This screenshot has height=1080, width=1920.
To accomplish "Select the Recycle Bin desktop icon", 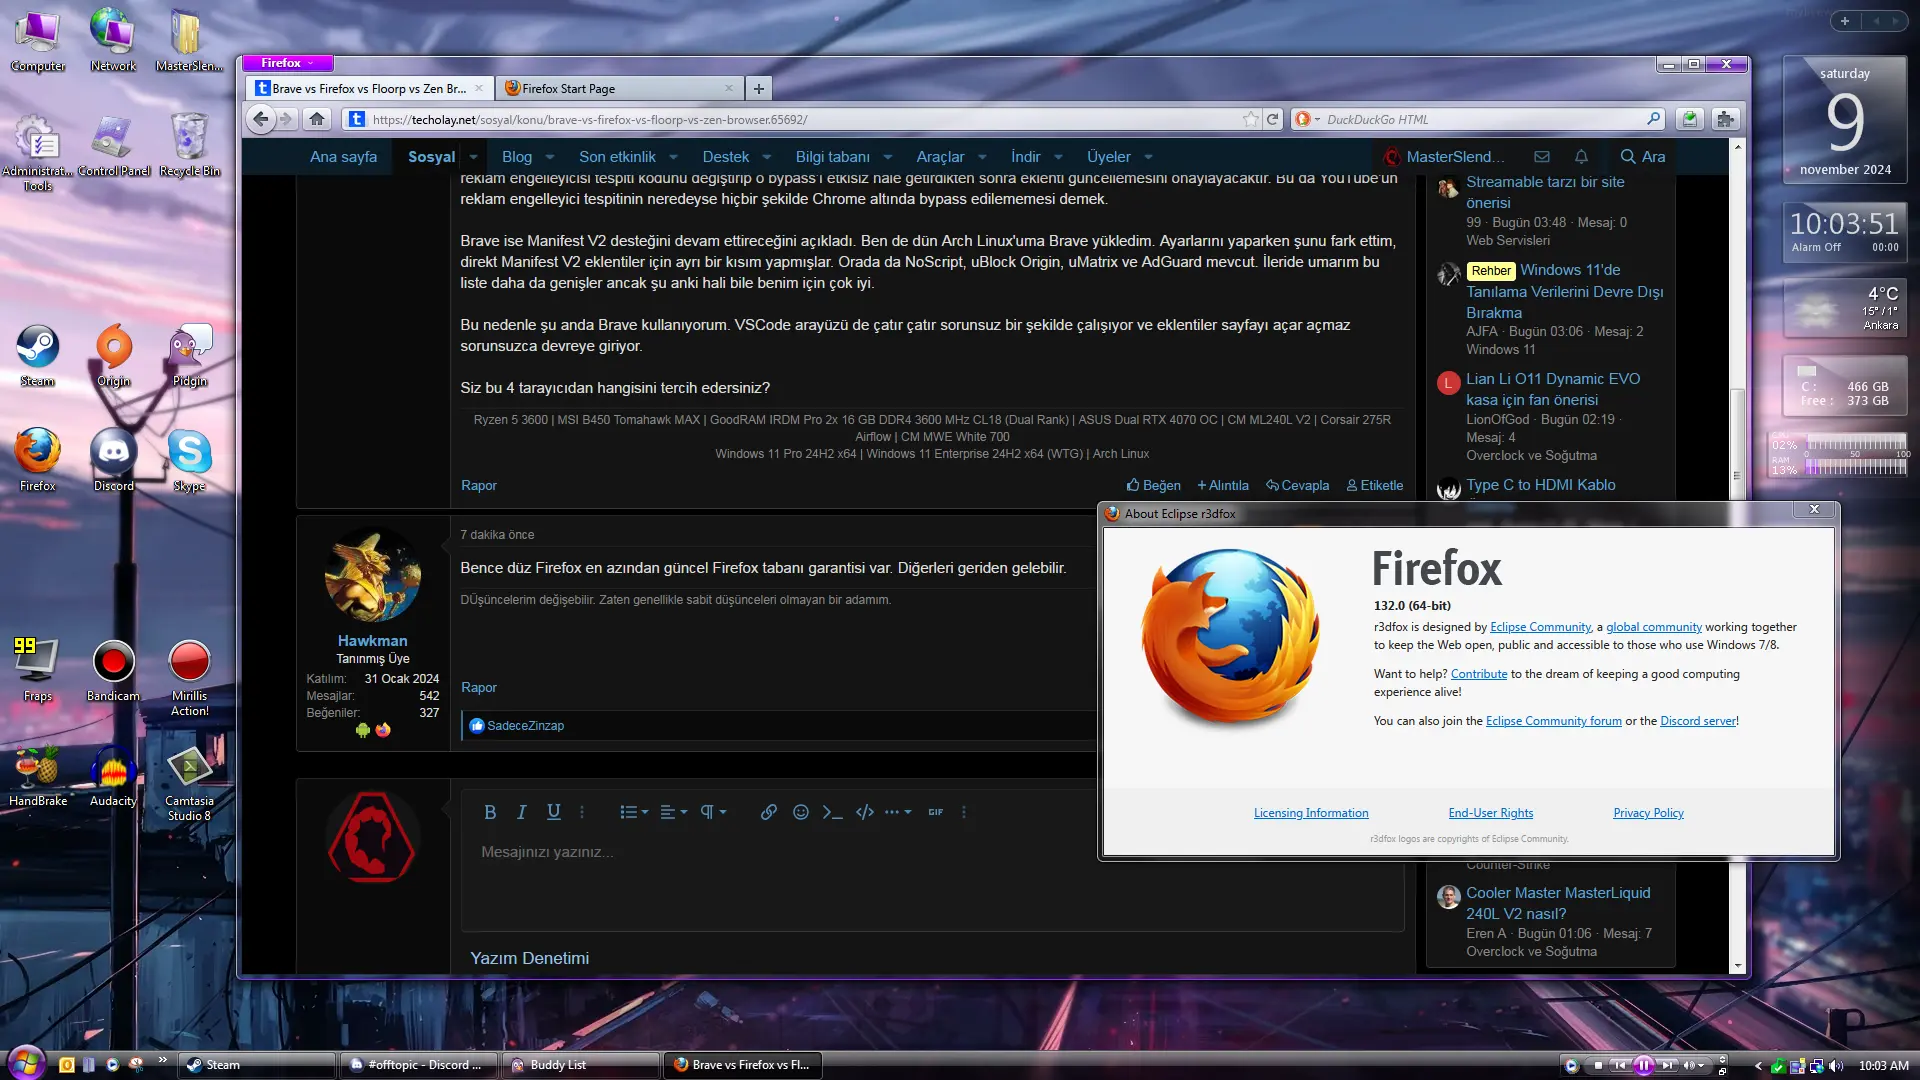I will pyautogui.click(x=190, y=145).
